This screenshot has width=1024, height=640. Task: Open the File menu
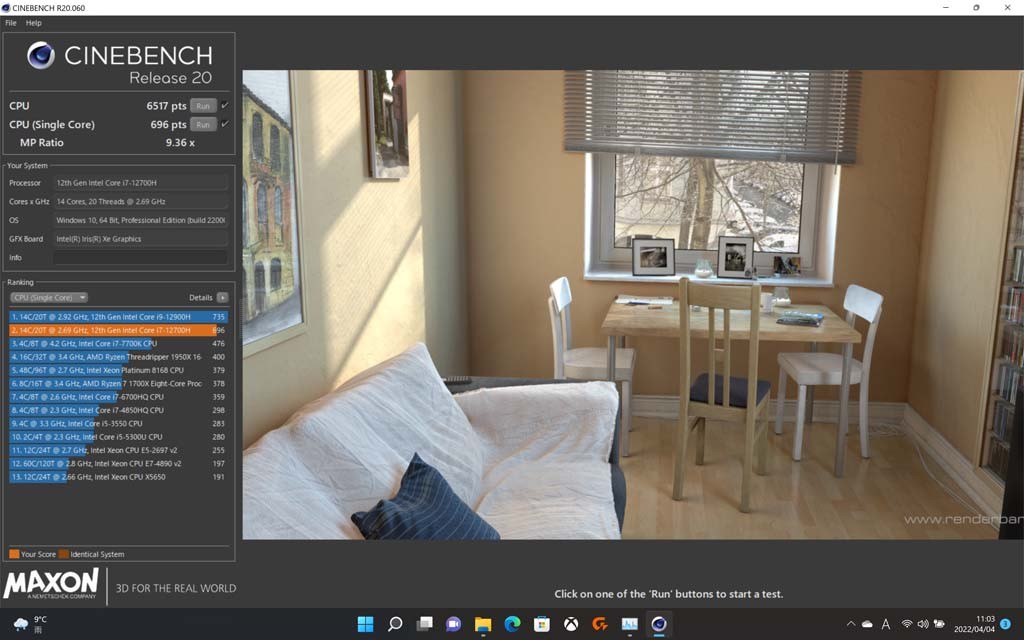(10, 23)
